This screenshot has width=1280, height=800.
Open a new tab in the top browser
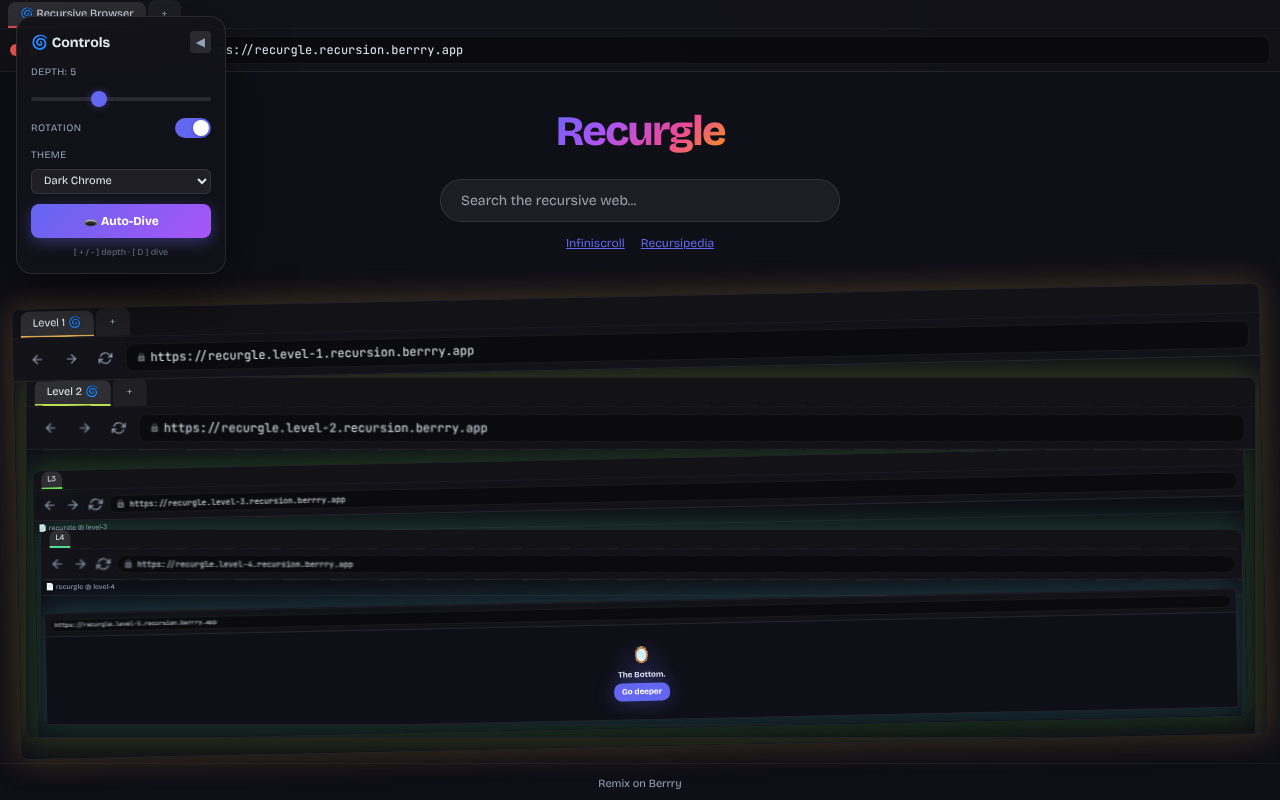[x=164, y=13]
